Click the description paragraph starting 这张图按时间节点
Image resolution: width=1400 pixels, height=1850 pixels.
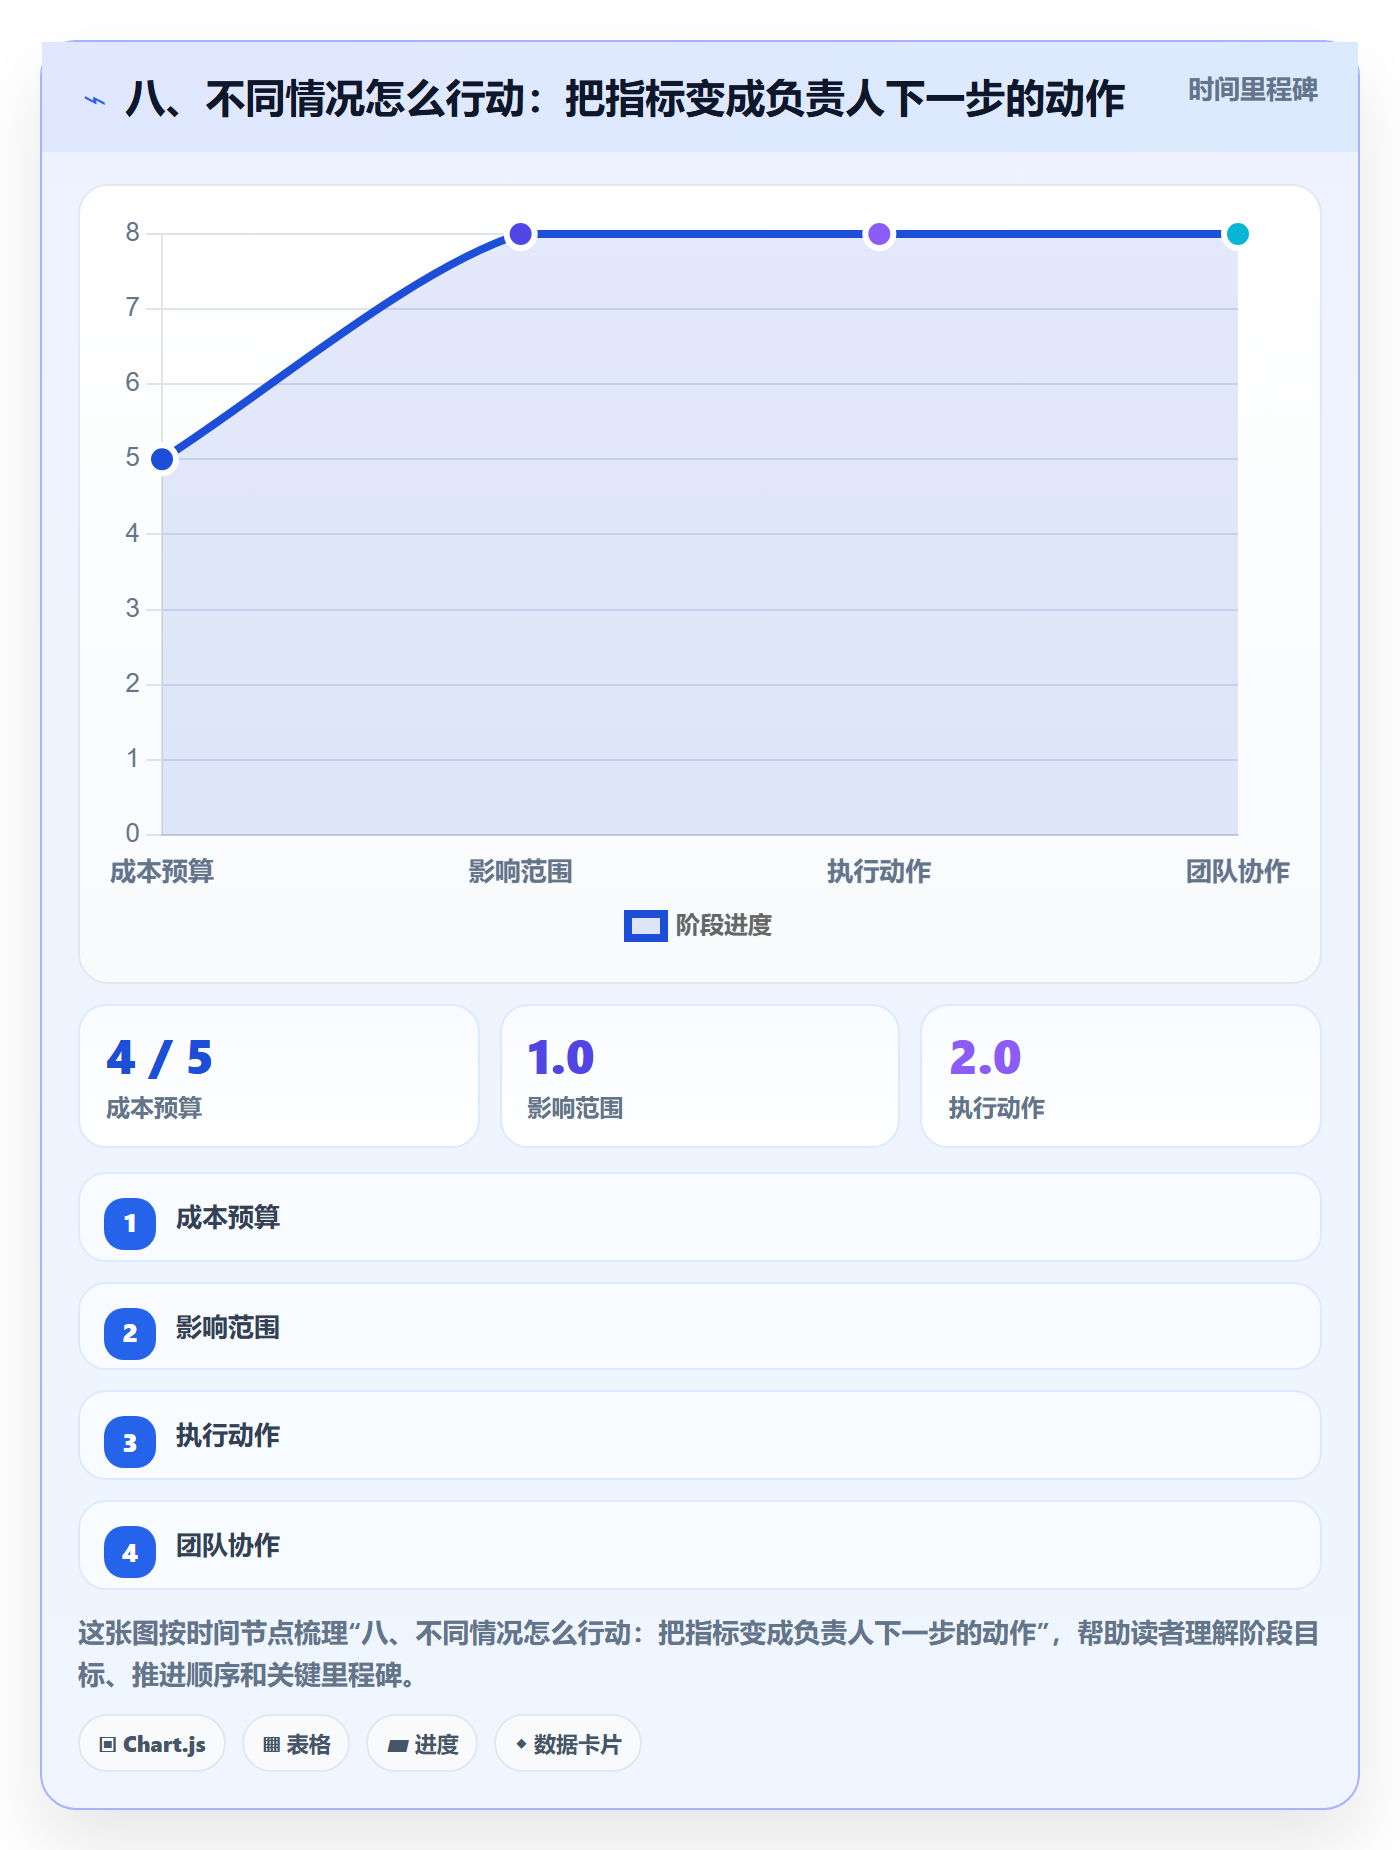pyautogui.click(x=699, y=1654)
